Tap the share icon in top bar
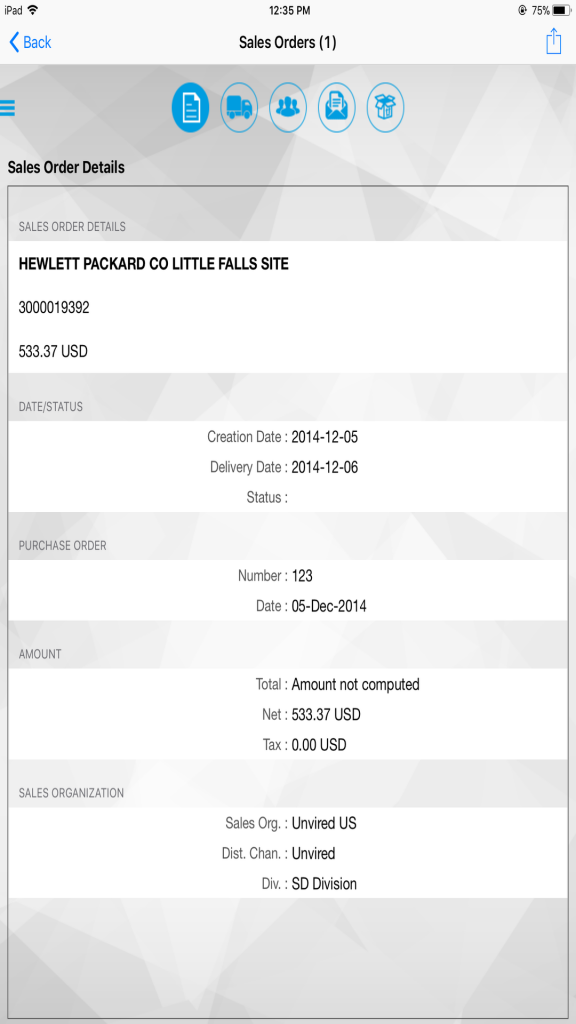Screen dimensions: 576x1024 tap(553, 42)
